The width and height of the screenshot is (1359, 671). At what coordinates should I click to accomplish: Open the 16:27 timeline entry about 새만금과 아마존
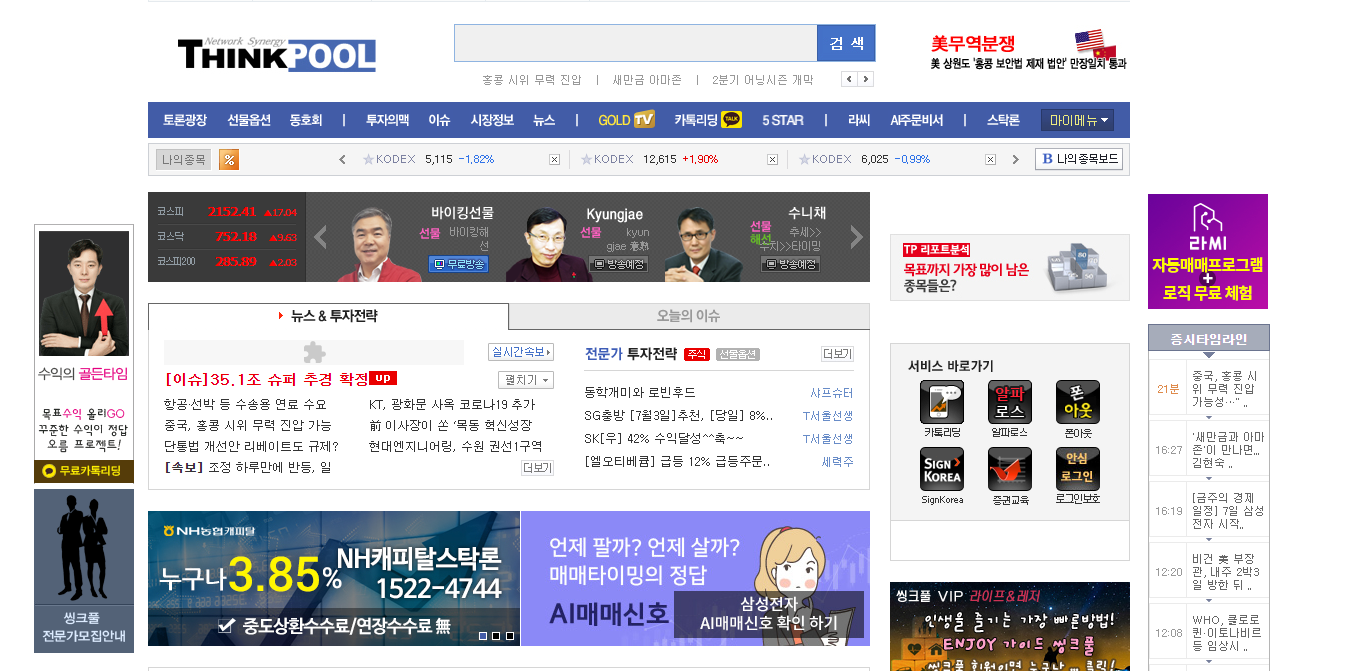click(1210, 450)
